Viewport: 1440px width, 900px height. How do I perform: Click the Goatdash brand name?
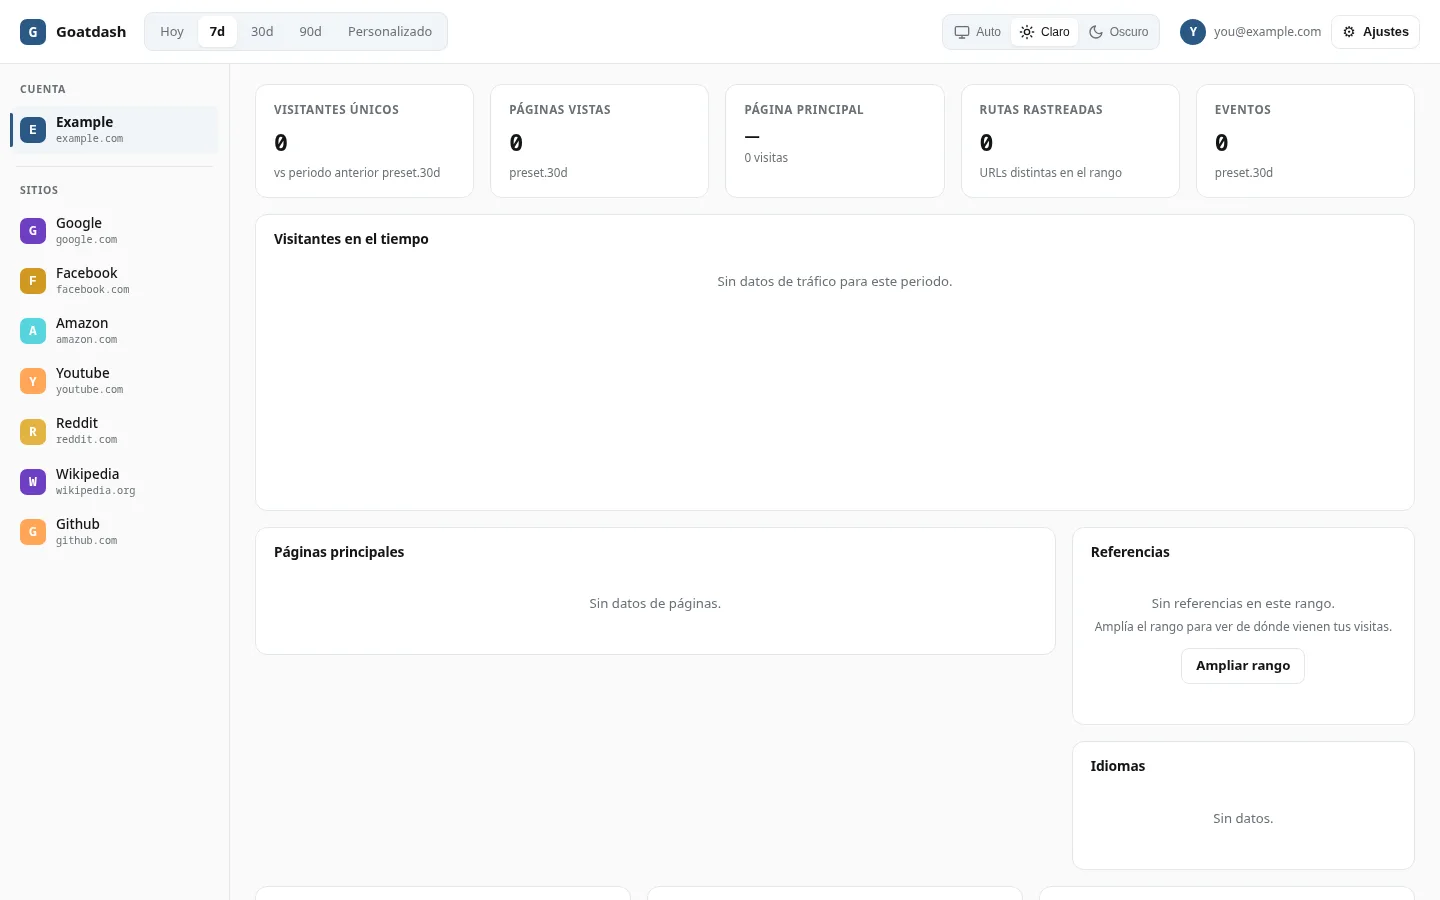point(91,32)
